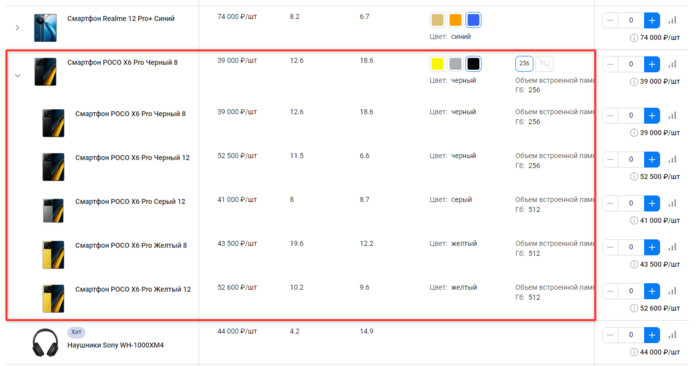Screen dimensions: 697x366
Task: Decrease quantity of POCO X6 Pro Желтый 8
Action: 610,247
